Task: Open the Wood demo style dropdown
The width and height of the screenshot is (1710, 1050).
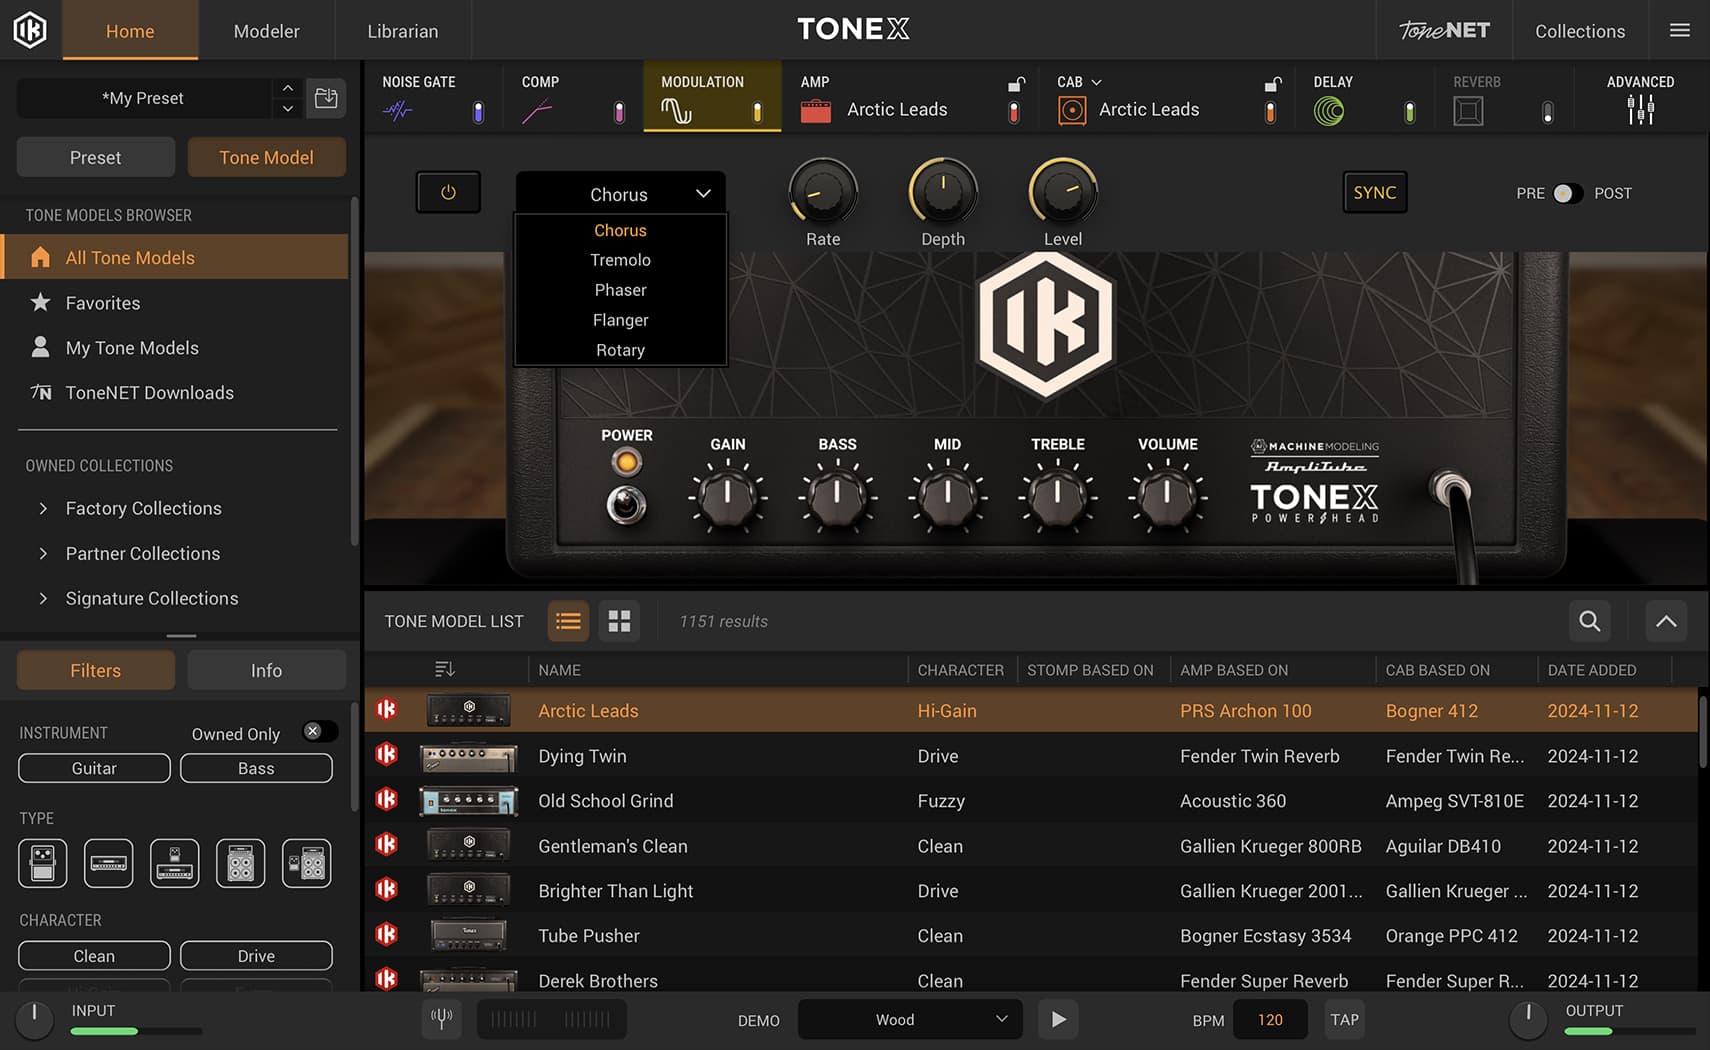Action: point(908,1019)
